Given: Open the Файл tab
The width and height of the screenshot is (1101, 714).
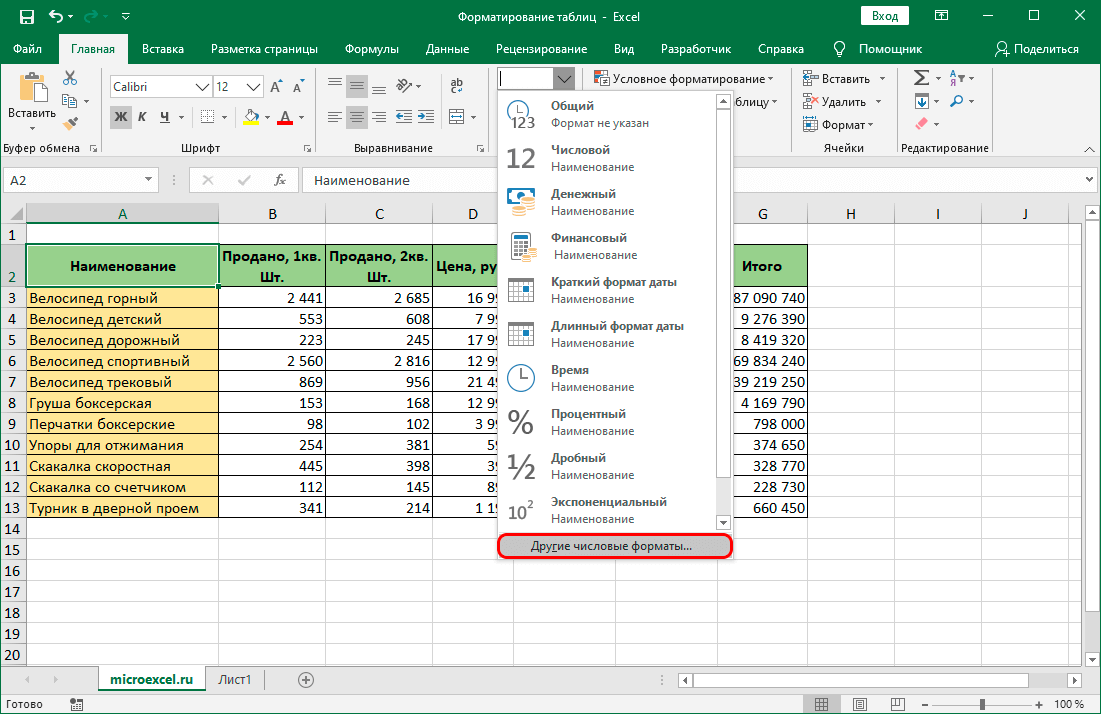Looking at the screenshot, I should (27, 48).
